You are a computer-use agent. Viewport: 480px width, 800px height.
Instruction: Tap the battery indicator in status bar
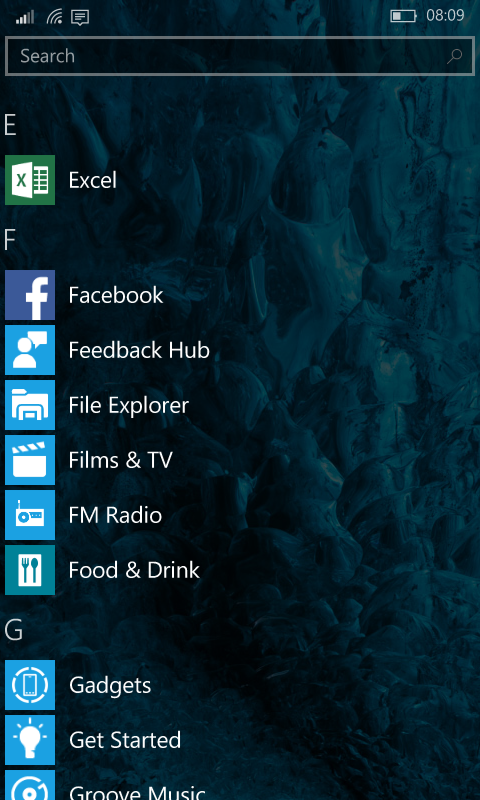(403, 16)
